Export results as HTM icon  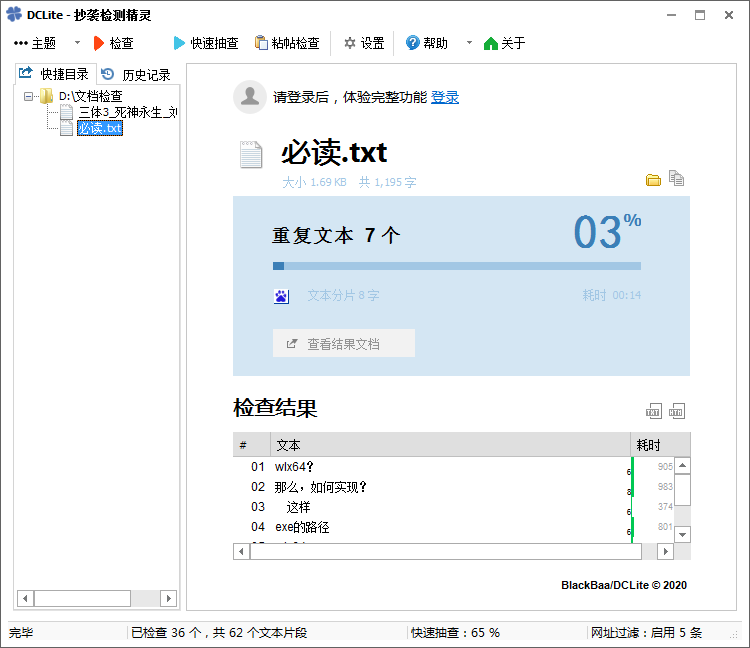(x=677, y=411)
